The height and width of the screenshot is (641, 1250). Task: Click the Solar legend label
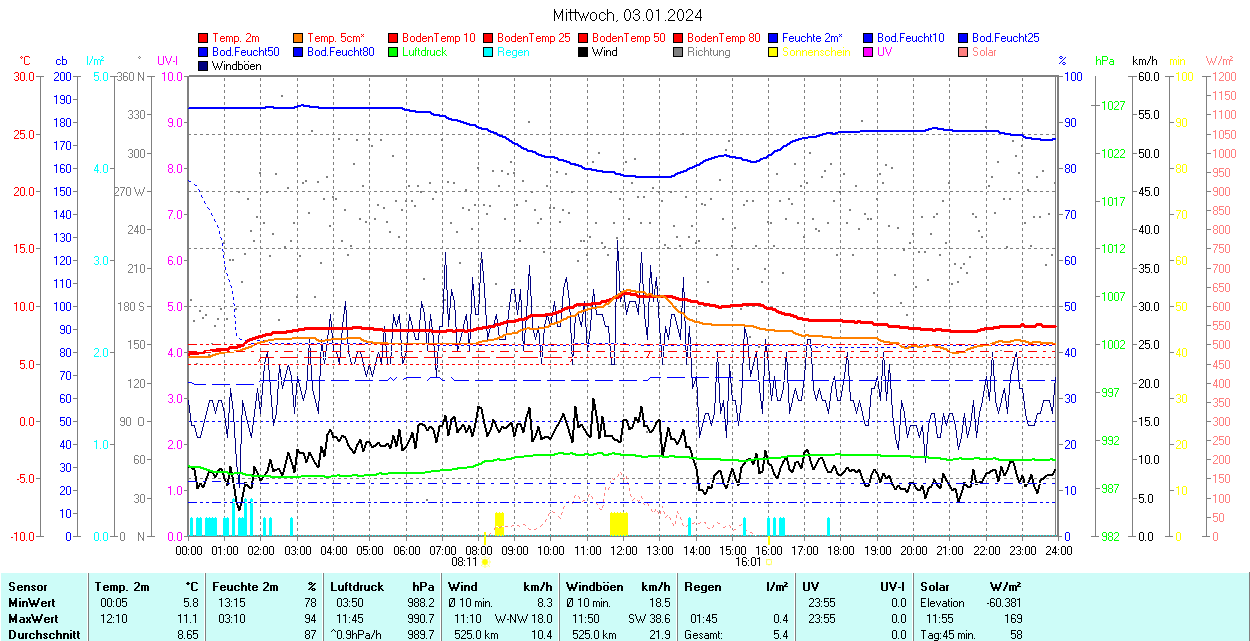coord(984,52)
